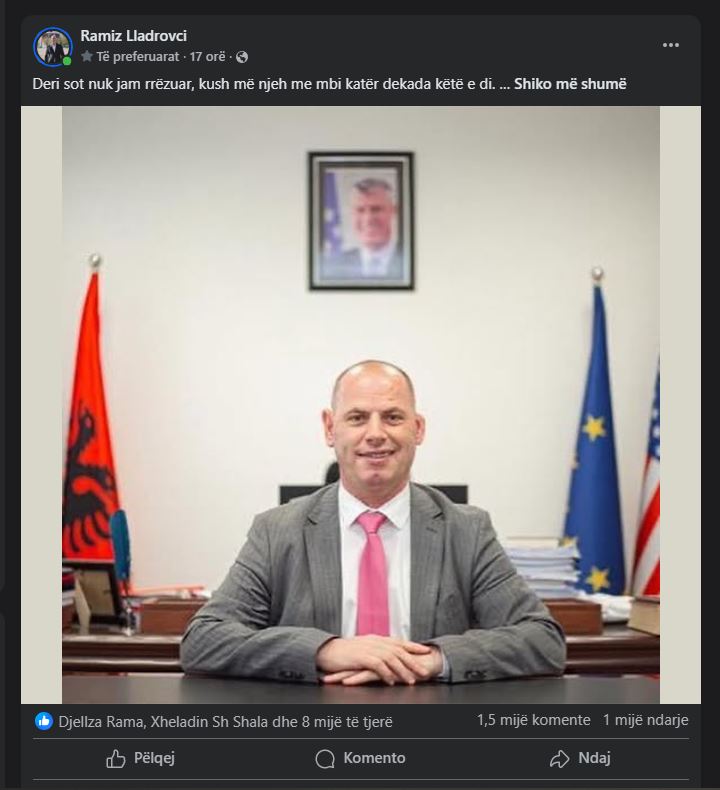The width and height of the screenshot is (720, 790).
Task: Open Xheladin Sh Shala's profile link
Action: click(x=209, y=722)
